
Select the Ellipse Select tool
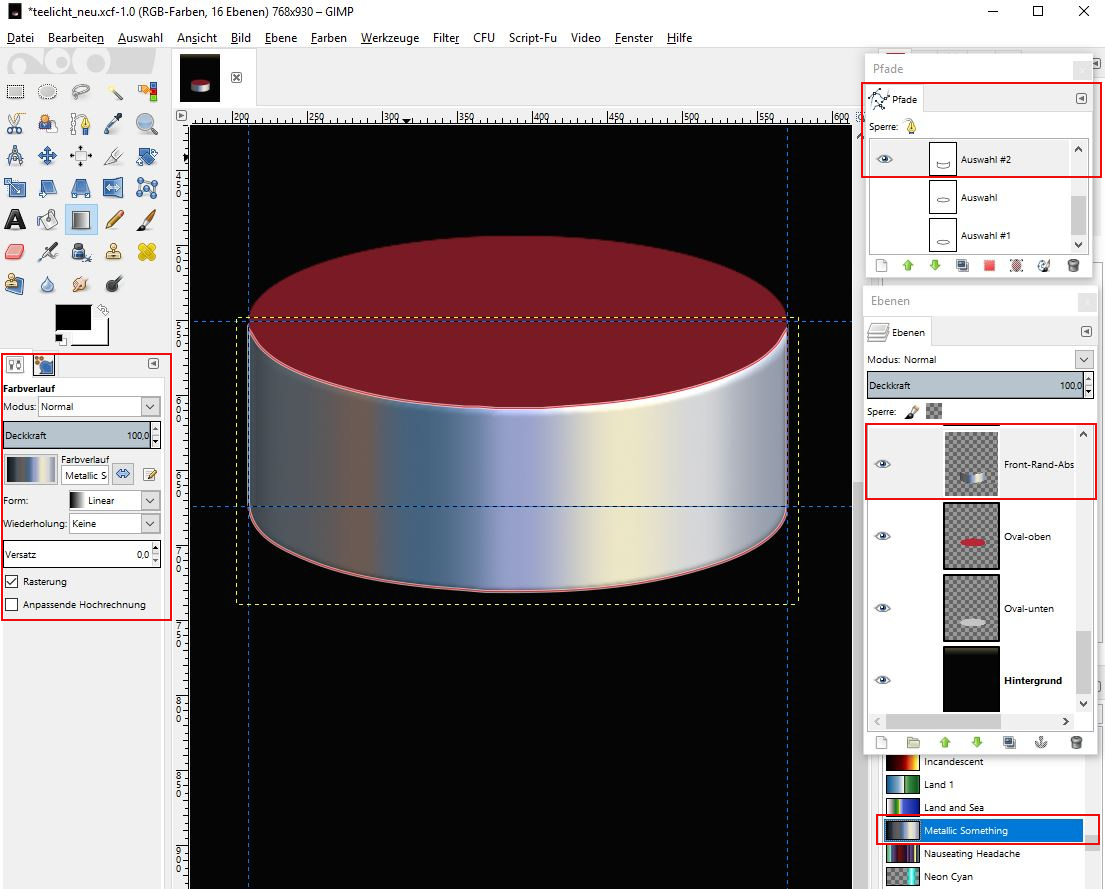[x=47, y=92]
